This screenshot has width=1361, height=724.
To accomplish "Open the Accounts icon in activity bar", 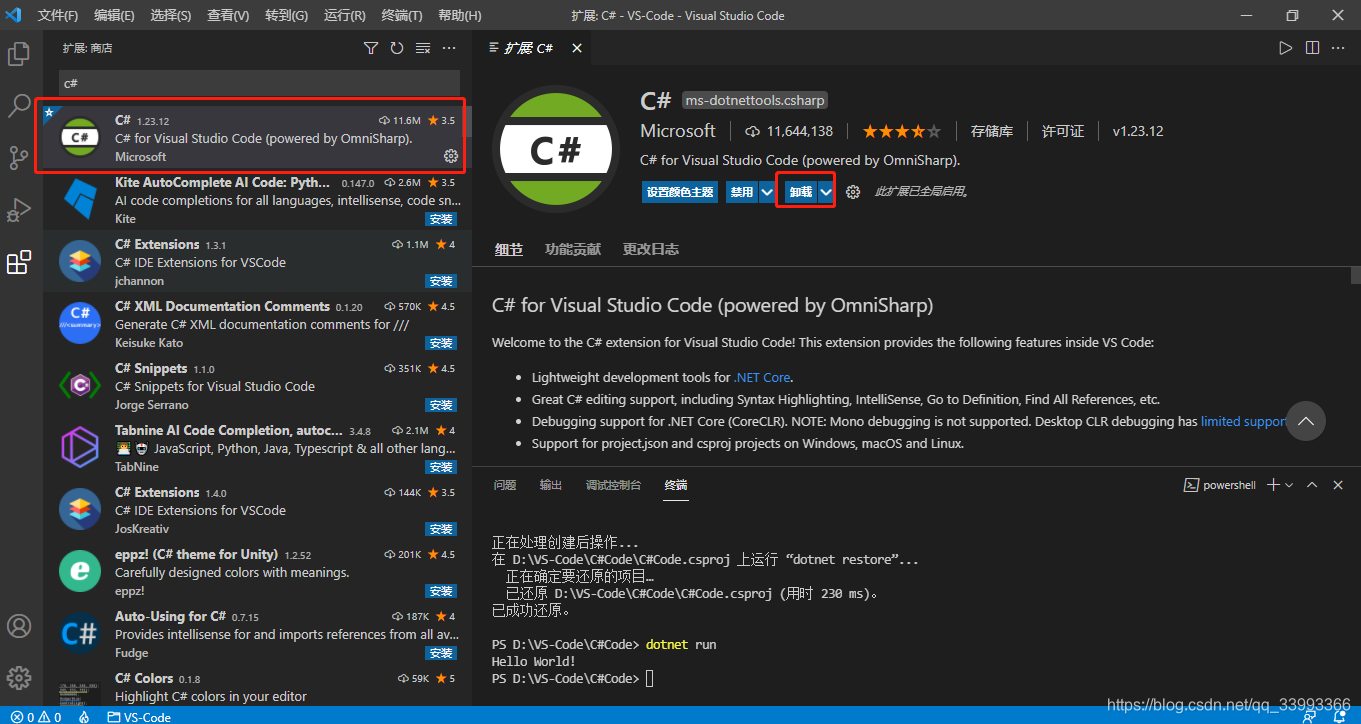I will pyautogui.click(x=19, y=626).
